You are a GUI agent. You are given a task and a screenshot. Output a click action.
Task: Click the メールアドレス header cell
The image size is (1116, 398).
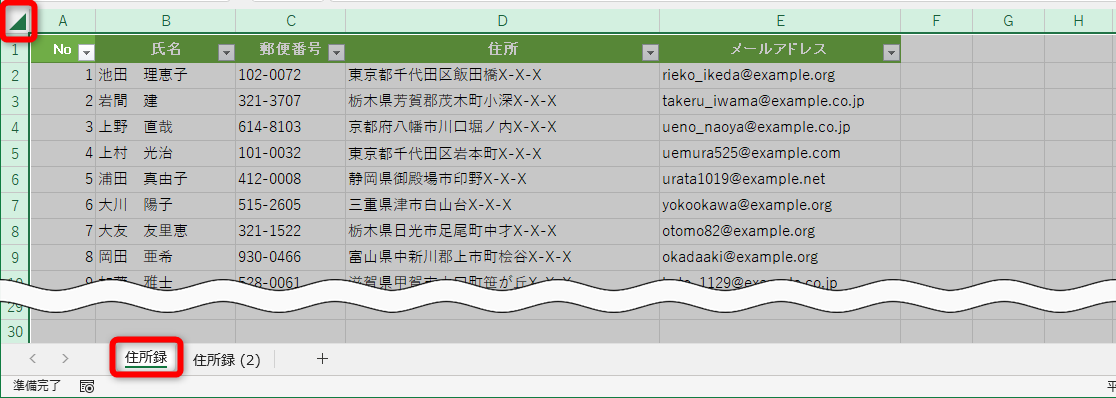coord(780,49)
